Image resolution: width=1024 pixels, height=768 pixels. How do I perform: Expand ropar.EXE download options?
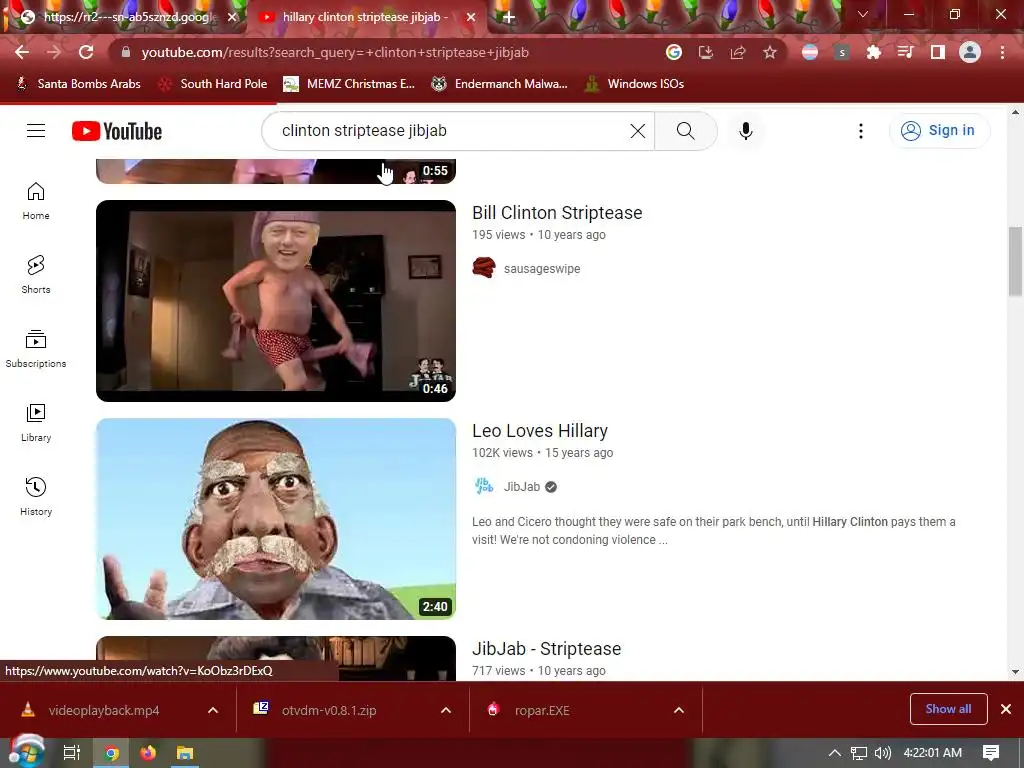[x=679, y=710]
